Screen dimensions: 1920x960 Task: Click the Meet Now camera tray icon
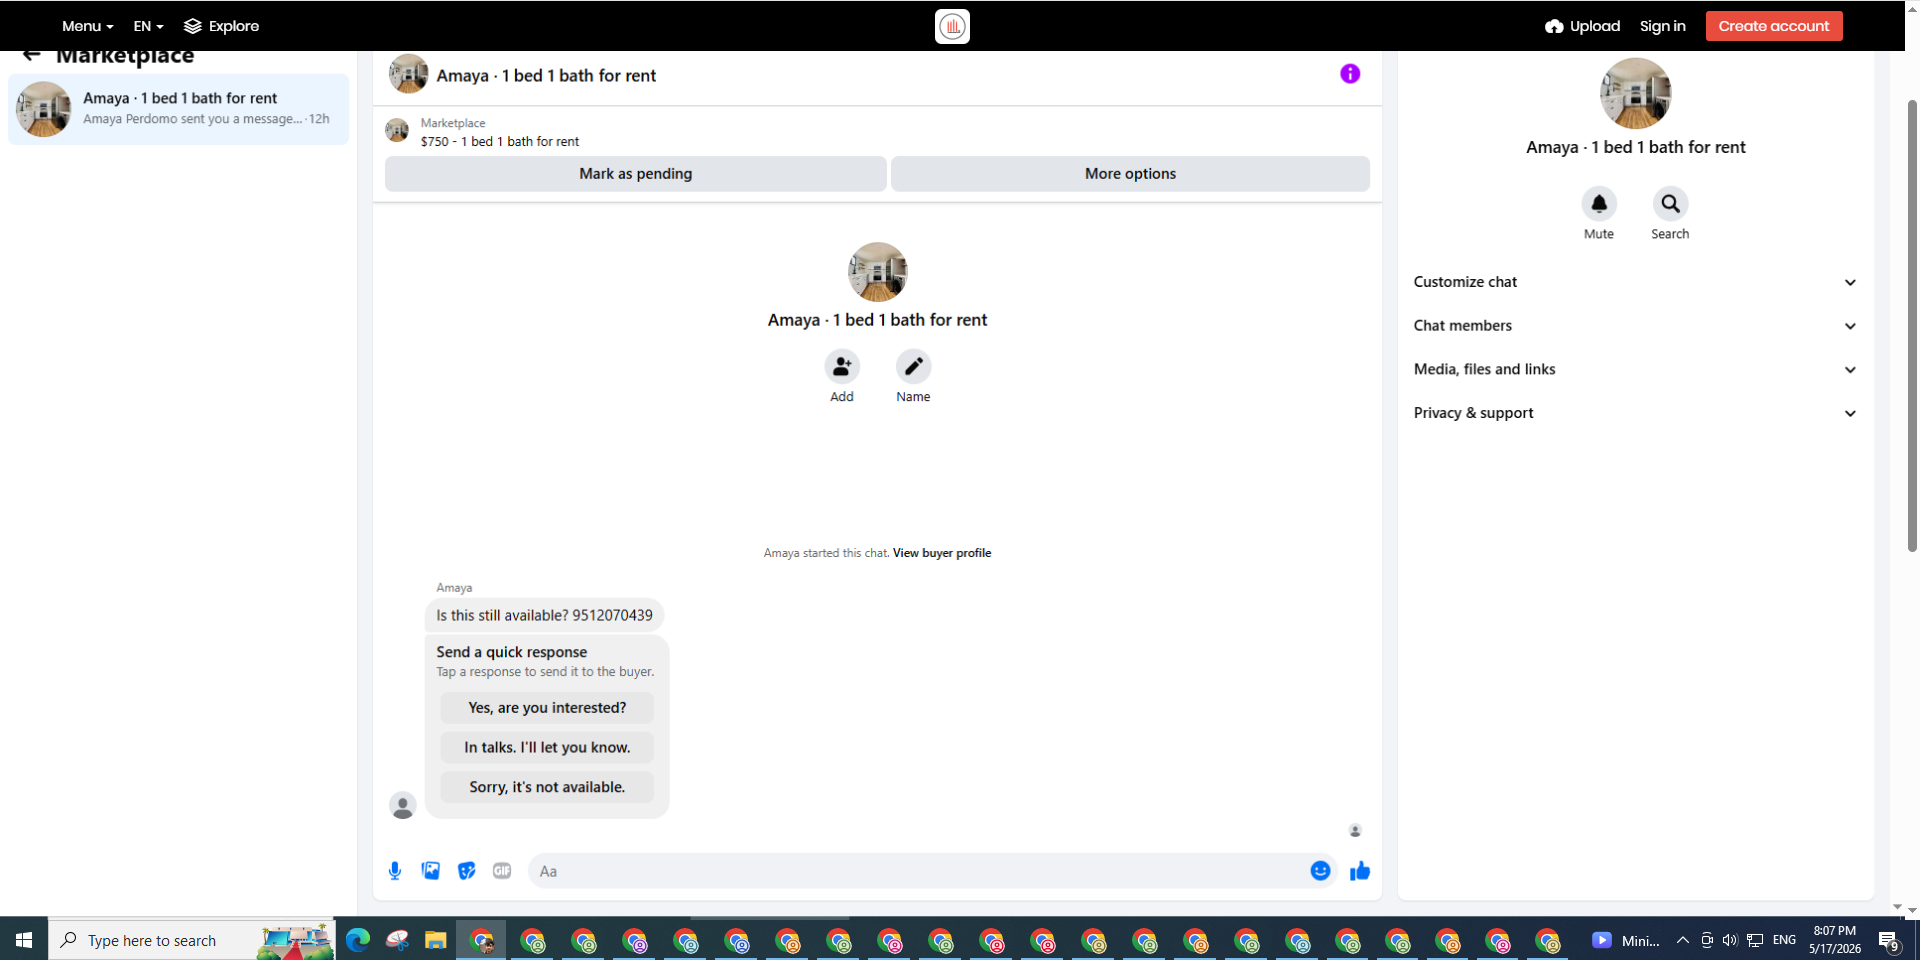[x=1707, y=940]
